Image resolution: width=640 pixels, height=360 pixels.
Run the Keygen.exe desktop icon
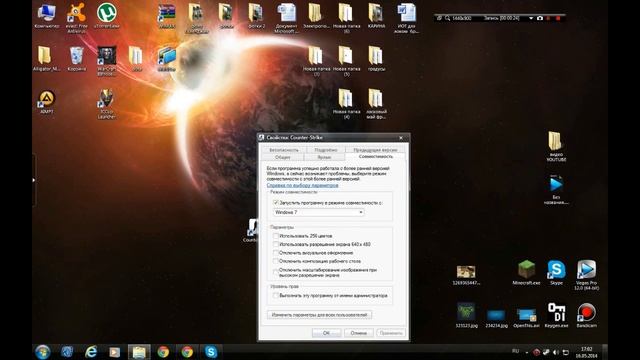pos(556,315)
